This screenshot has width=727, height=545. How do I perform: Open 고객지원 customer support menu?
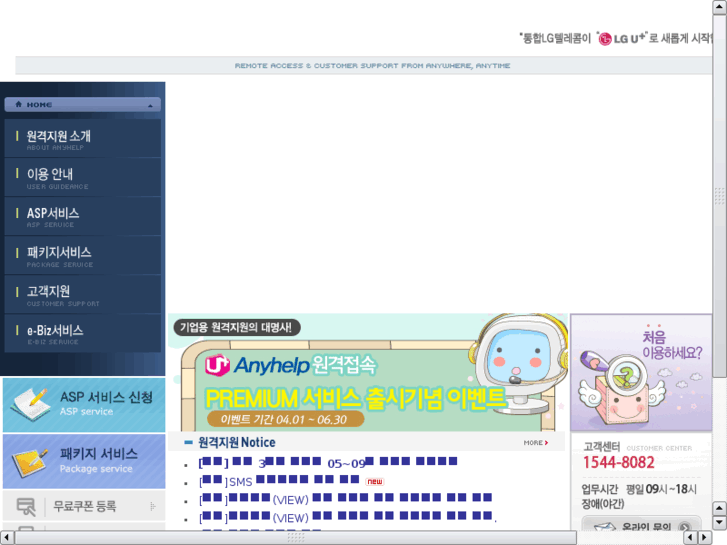83,295
